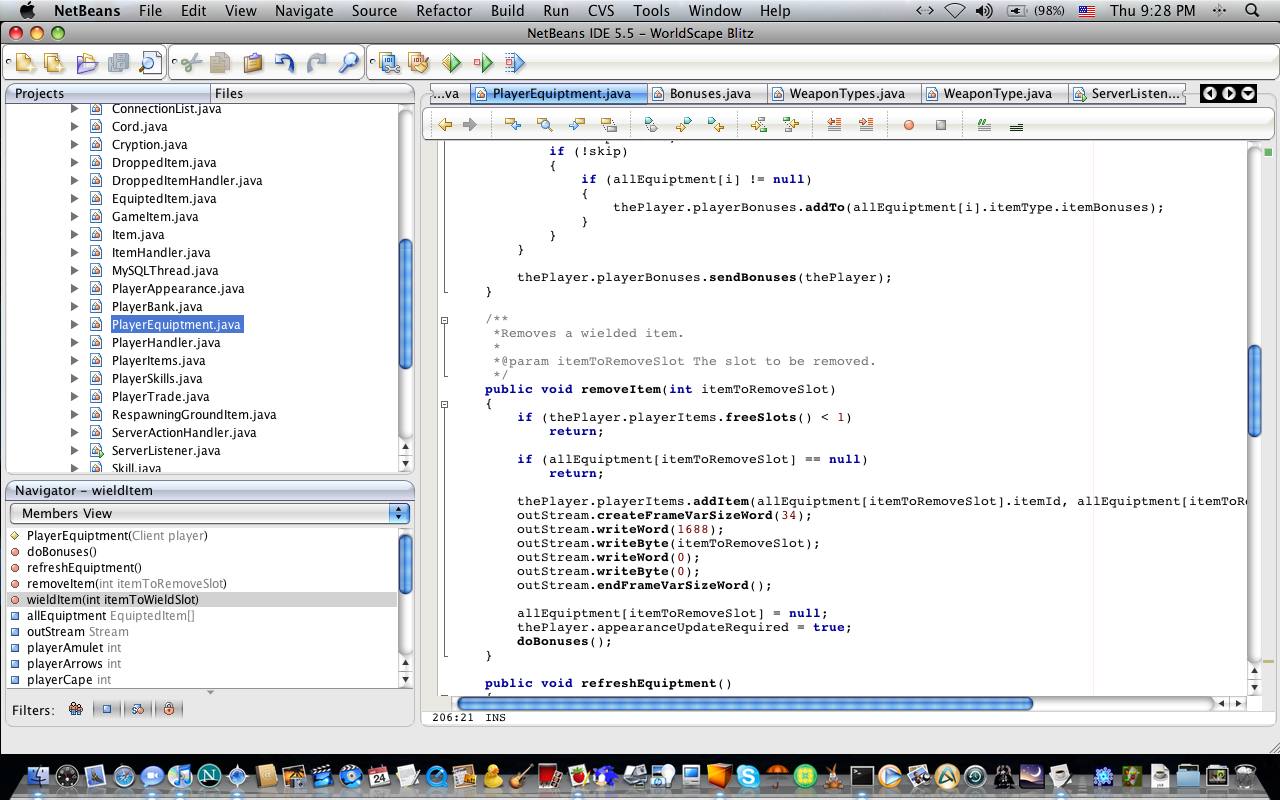Click the volume icon in menu bar
Image resolution: width=1280 pixels, height=800 pixels.
(984, 10)
